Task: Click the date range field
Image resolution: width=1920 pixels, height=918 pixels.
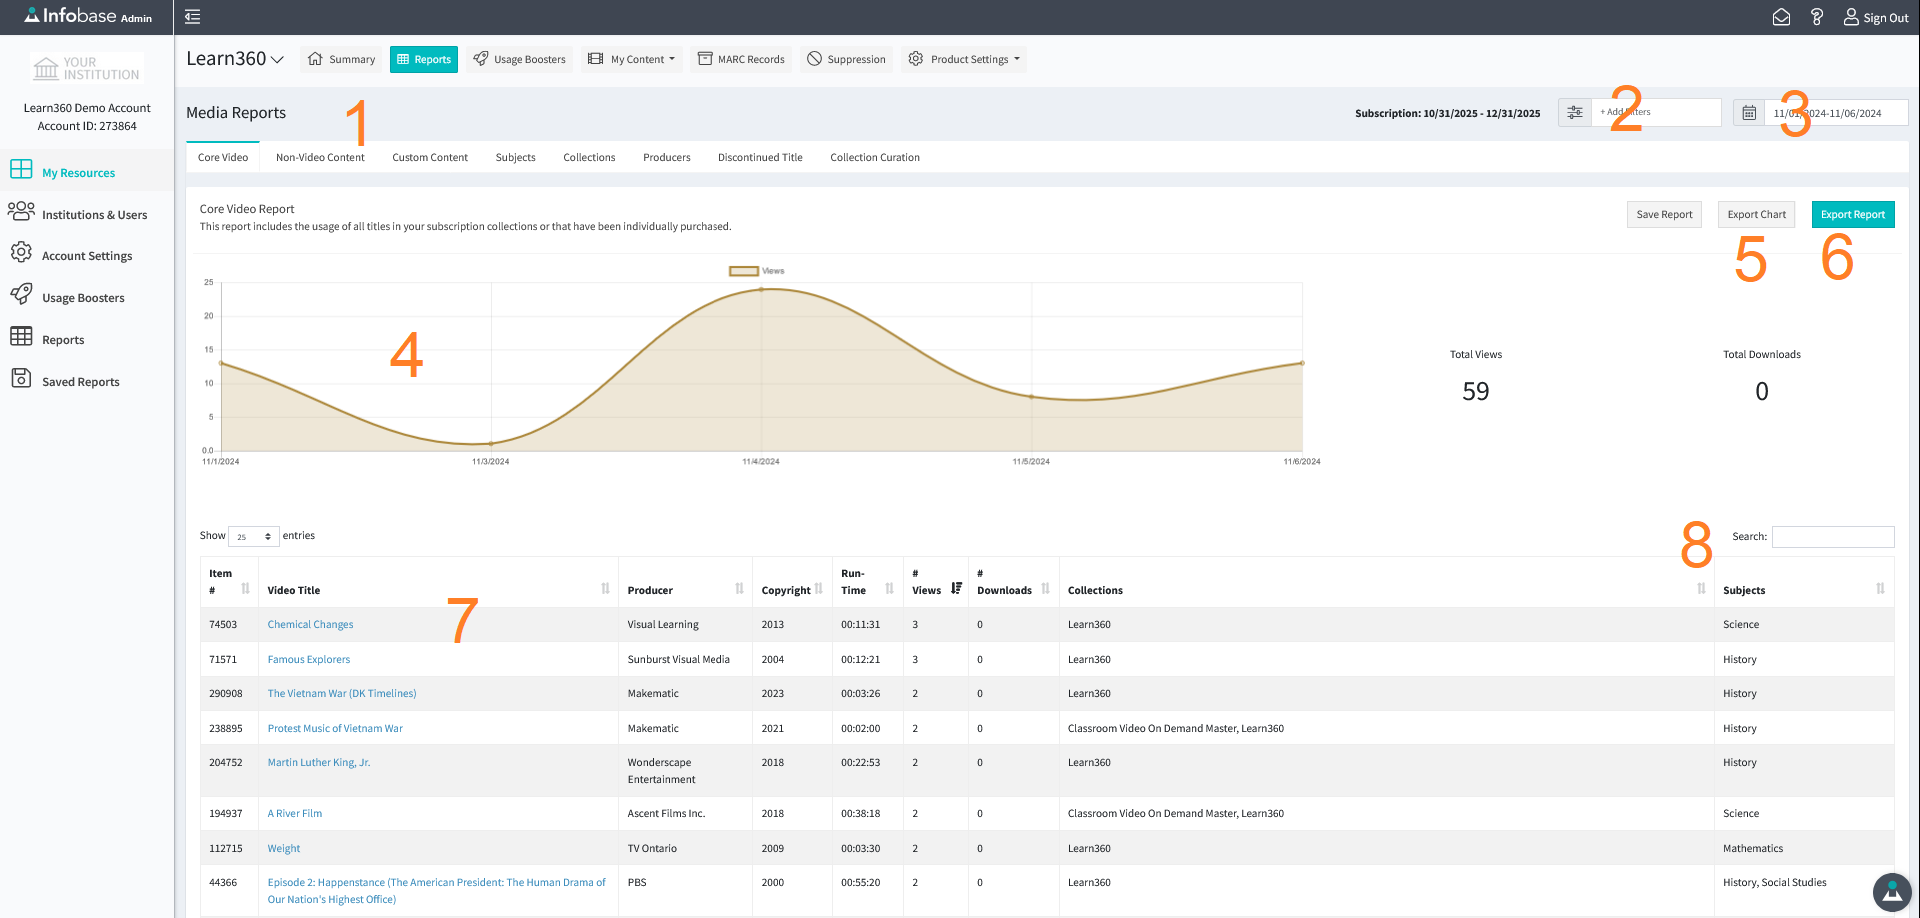Action: pyautogui.click(x=1836, y=113)
